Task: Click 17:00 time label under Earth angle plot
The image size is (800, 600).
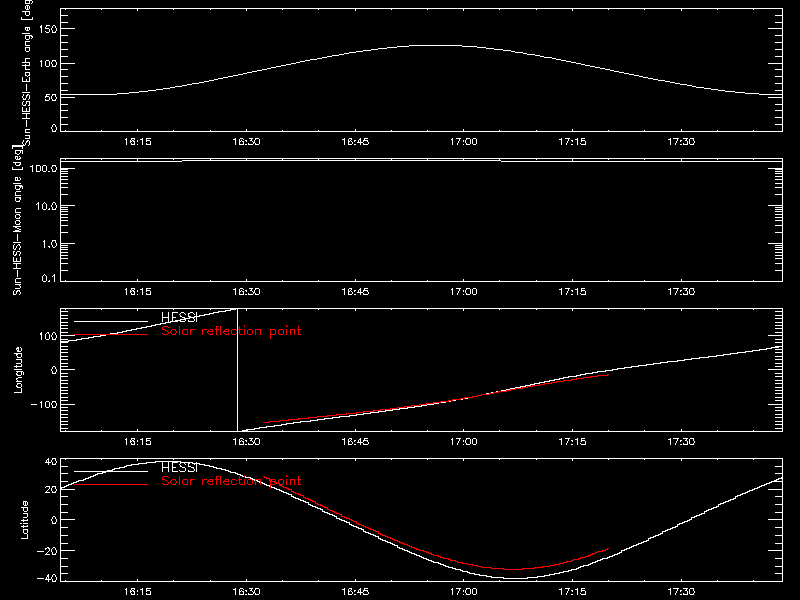Action: pyautogui.click(x=464, y=142)
